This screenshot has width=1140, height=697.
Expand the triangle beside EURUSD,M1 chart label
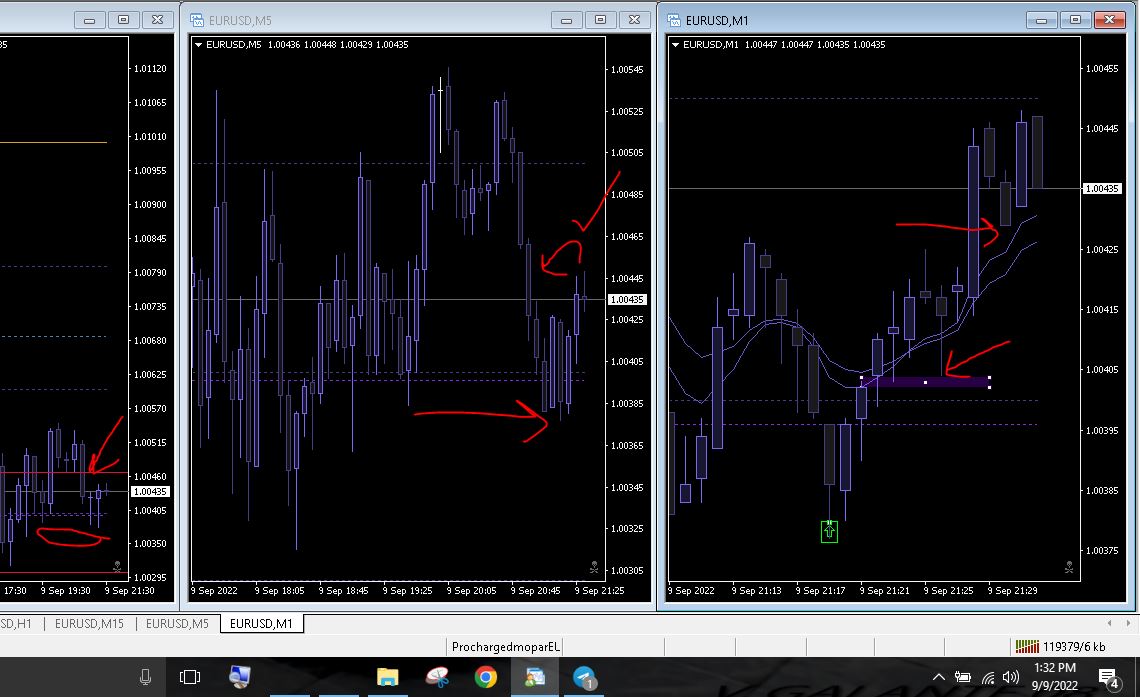[676, 45]
